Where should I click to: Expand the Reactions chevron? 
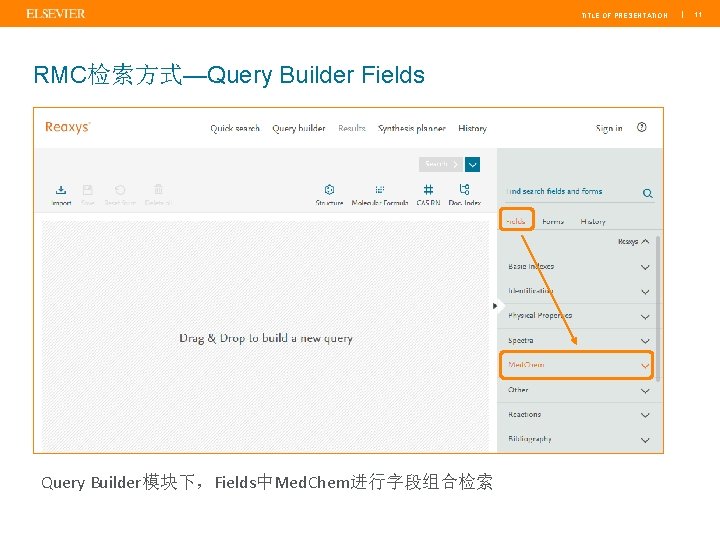point(645,415)
